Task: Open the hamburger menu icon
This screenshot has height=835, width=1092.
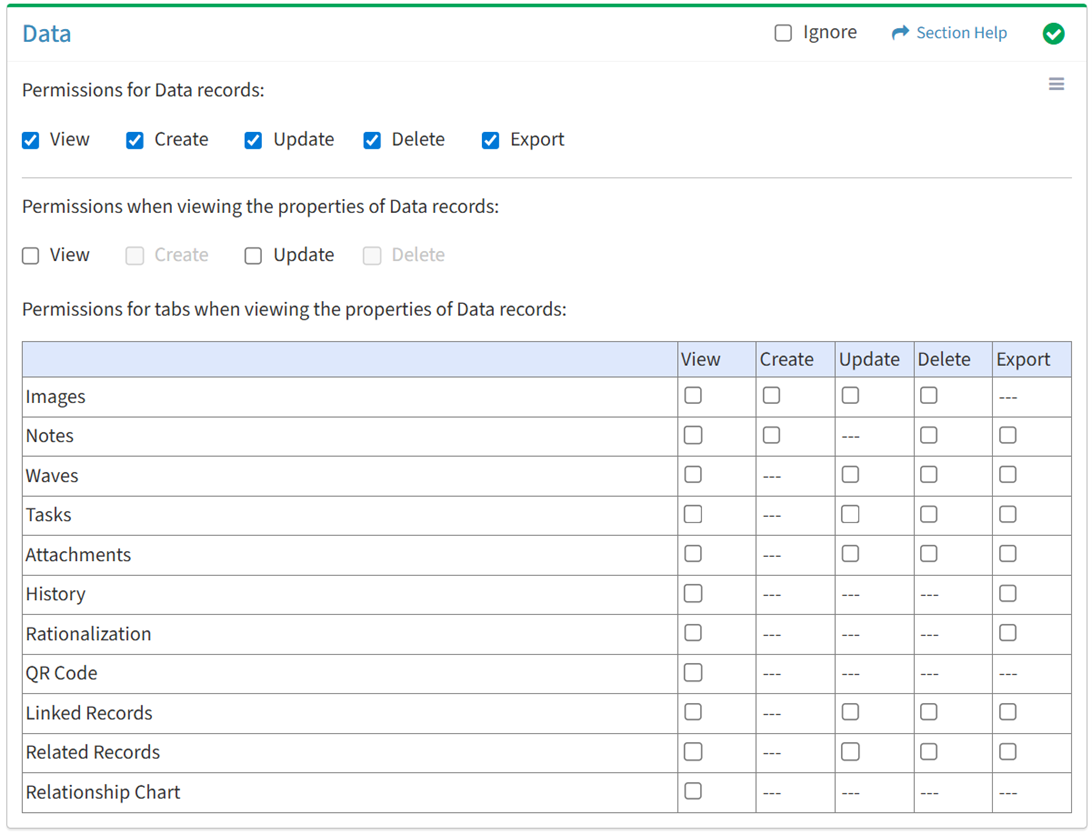Action: coord(1056,84)
